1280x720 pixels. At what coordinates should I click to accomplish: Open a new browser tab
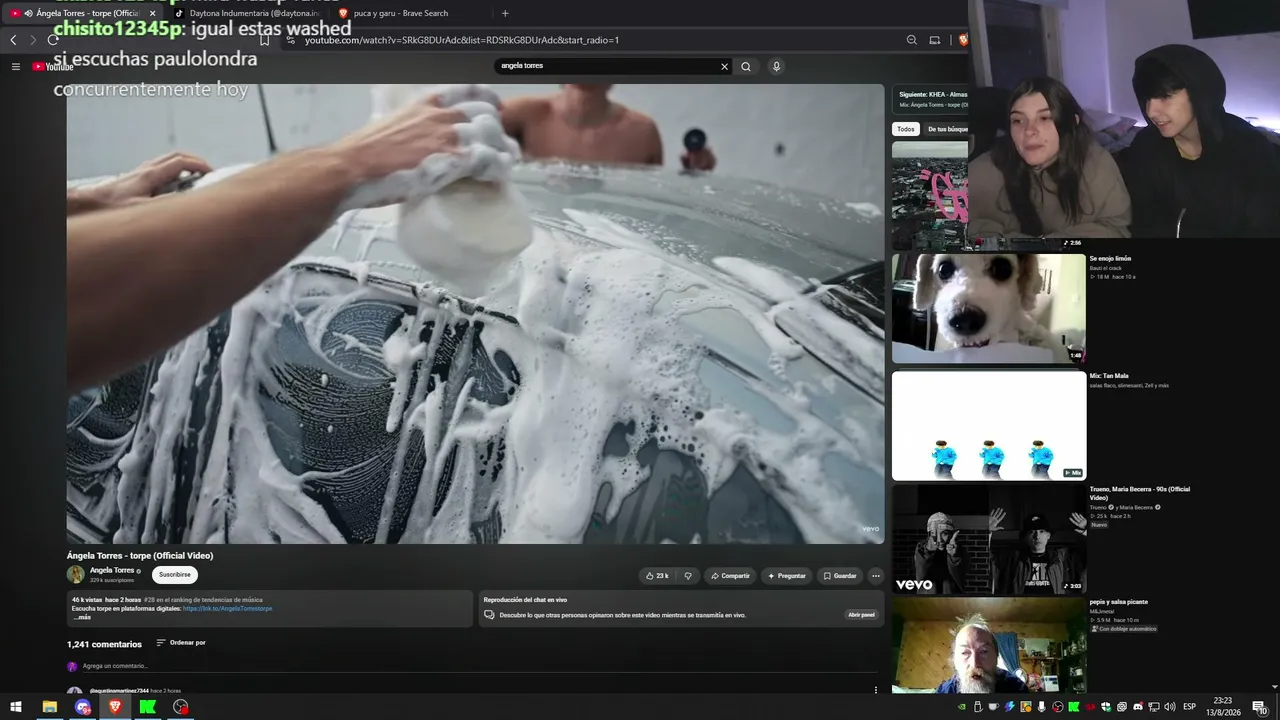click(x=505, y=13)
